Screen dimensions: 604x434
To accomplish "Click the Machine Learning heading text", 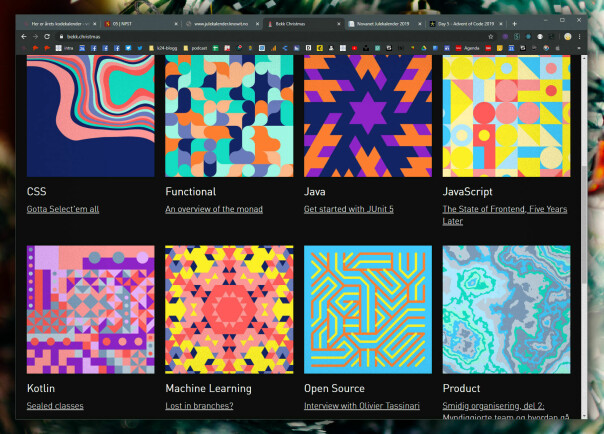I will tap(208, 389).
